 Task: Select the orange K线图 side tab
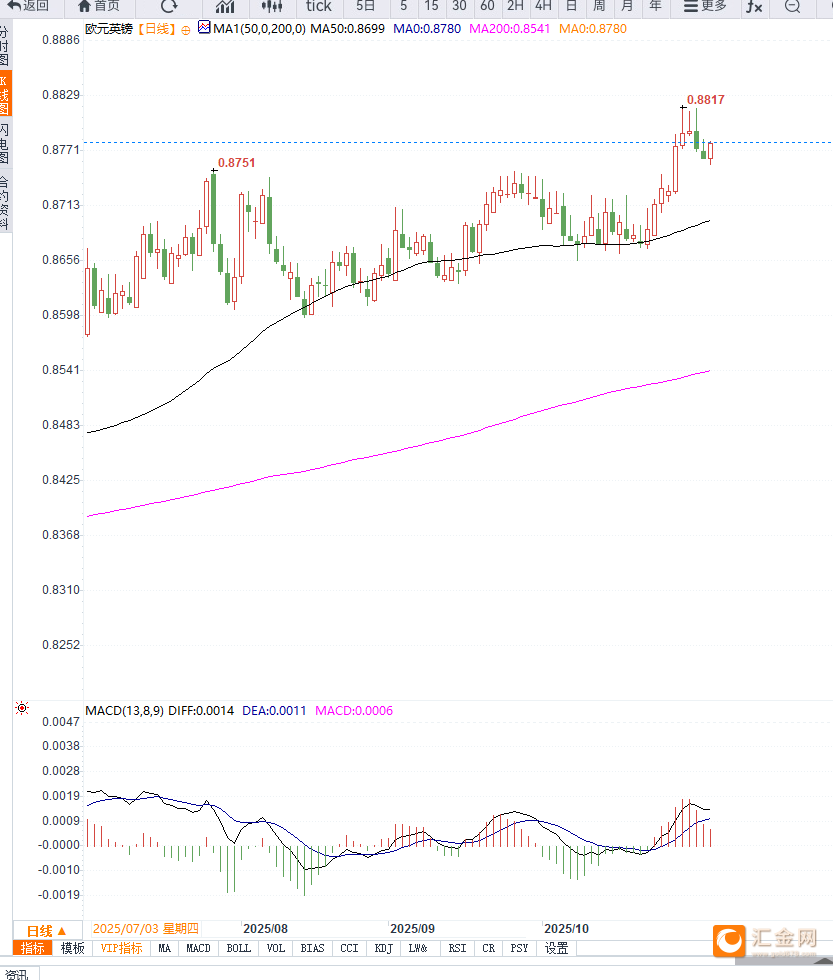[5, 94]
